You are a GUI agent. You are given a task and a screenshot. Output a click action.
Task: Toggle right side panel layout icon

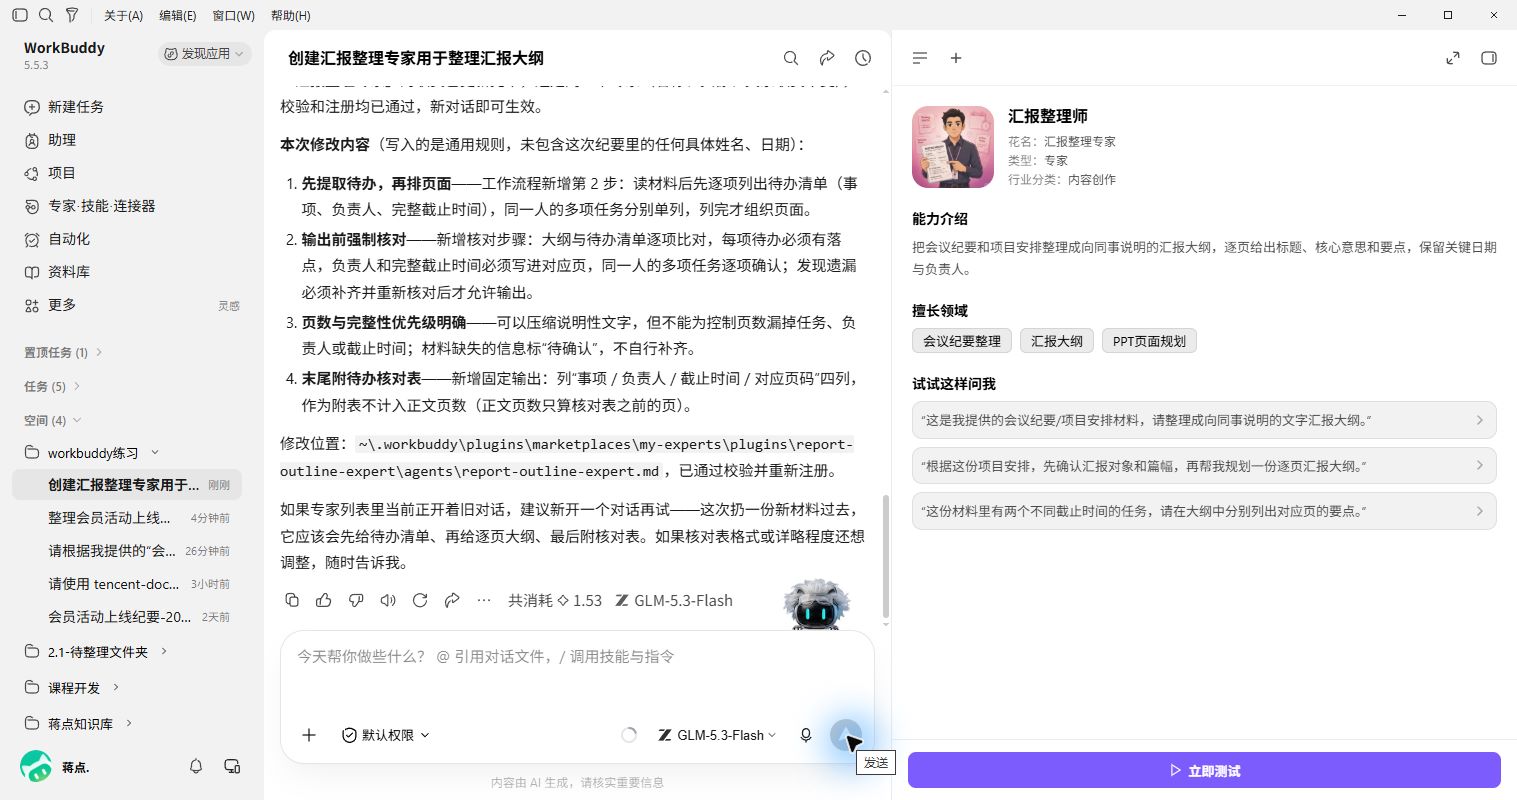[x=1489, y=58]
